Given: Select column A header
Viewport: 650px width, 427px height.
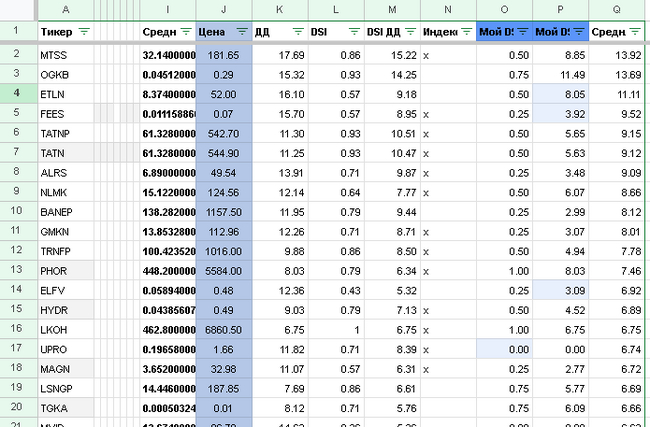Looking at the screenshot, I should [66, 10].
